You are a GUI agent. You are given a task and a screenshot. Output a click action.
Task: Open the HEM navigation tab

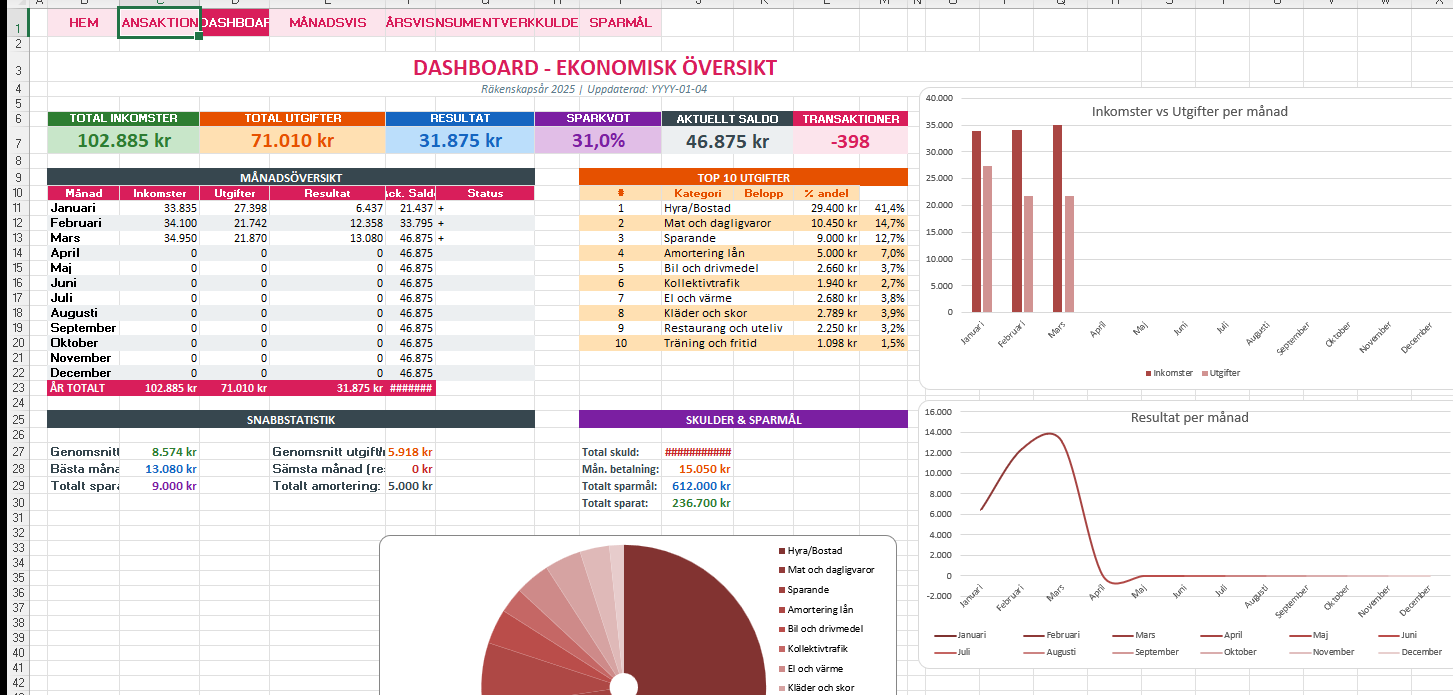tap(83, 22)
